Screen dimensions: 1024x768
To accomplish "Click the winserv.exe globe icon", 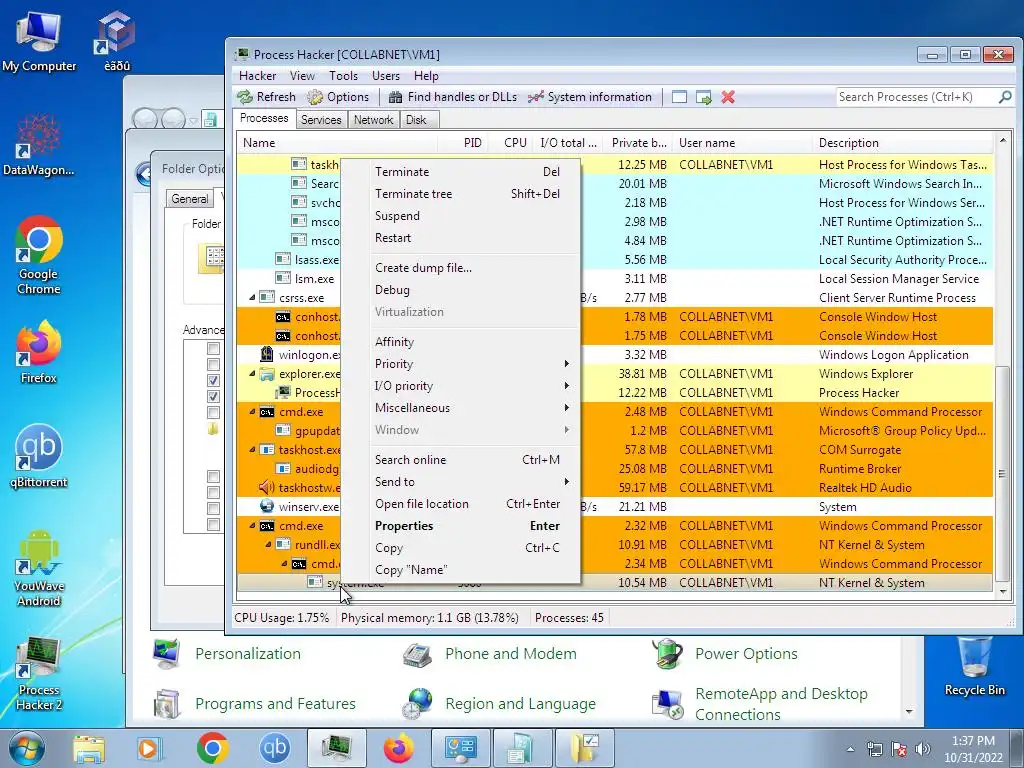I will coord(266,507).
